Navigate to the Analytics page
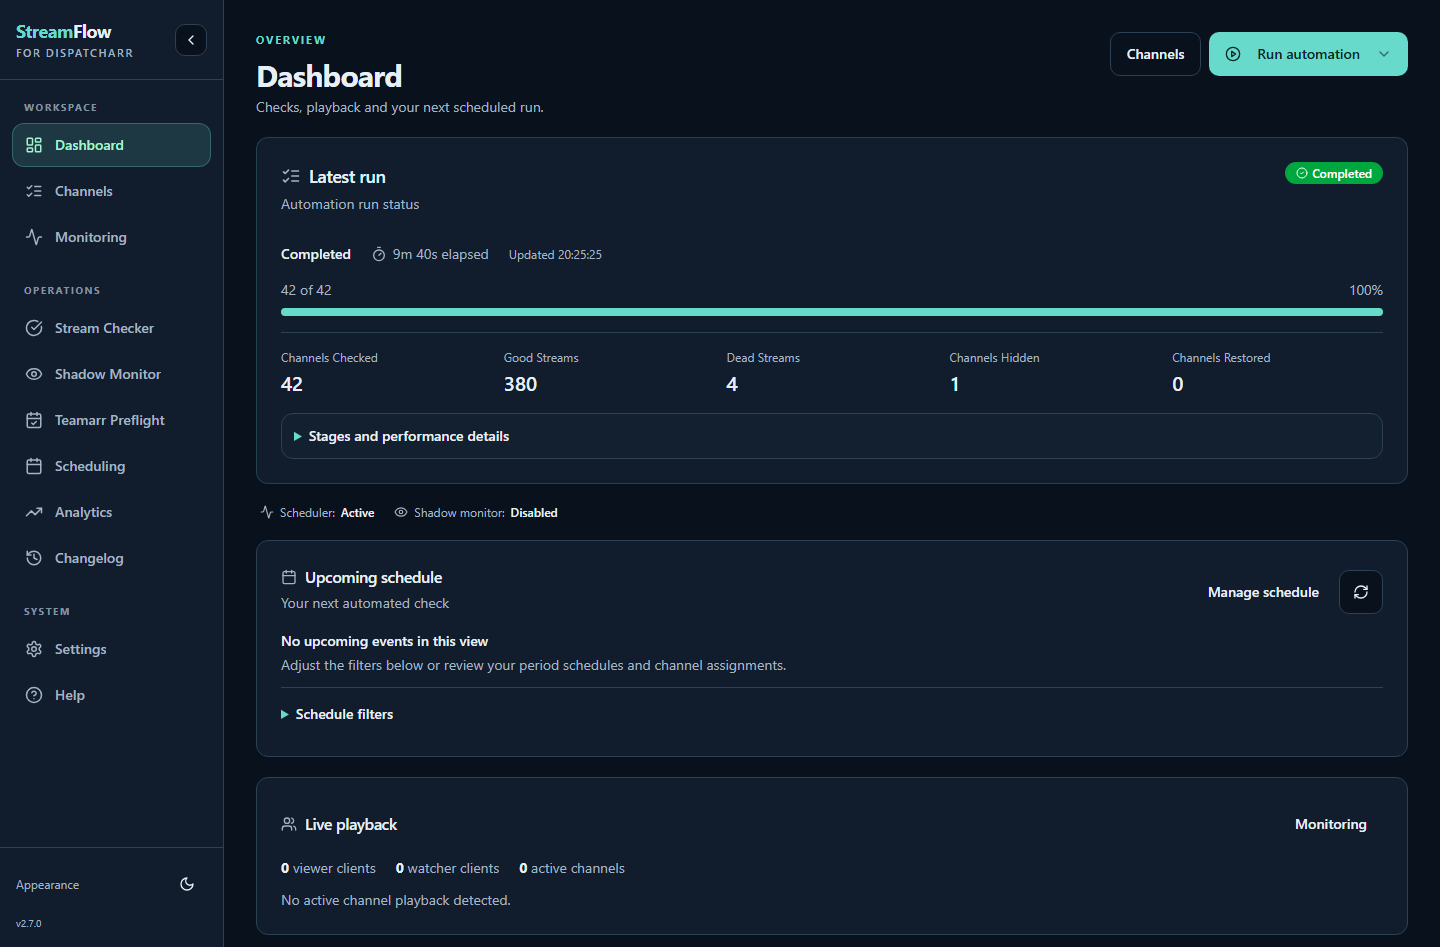 tap(111, 512)
